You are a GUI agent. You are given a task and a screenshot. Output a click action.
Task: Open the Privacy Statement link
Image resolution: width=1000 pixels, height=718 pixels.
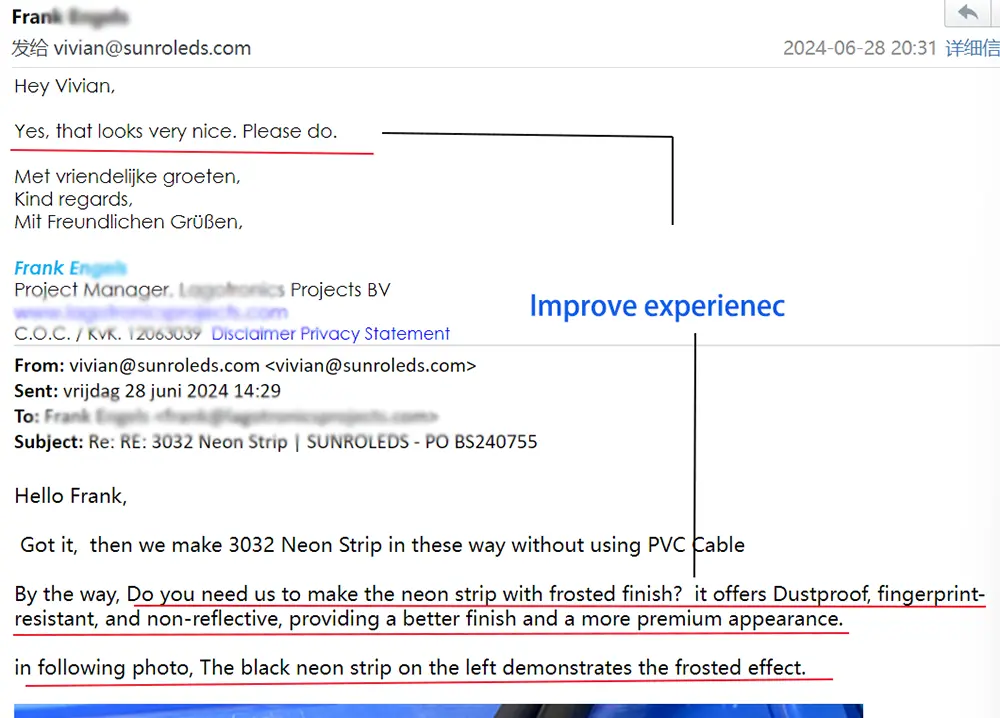pos(375,333)
